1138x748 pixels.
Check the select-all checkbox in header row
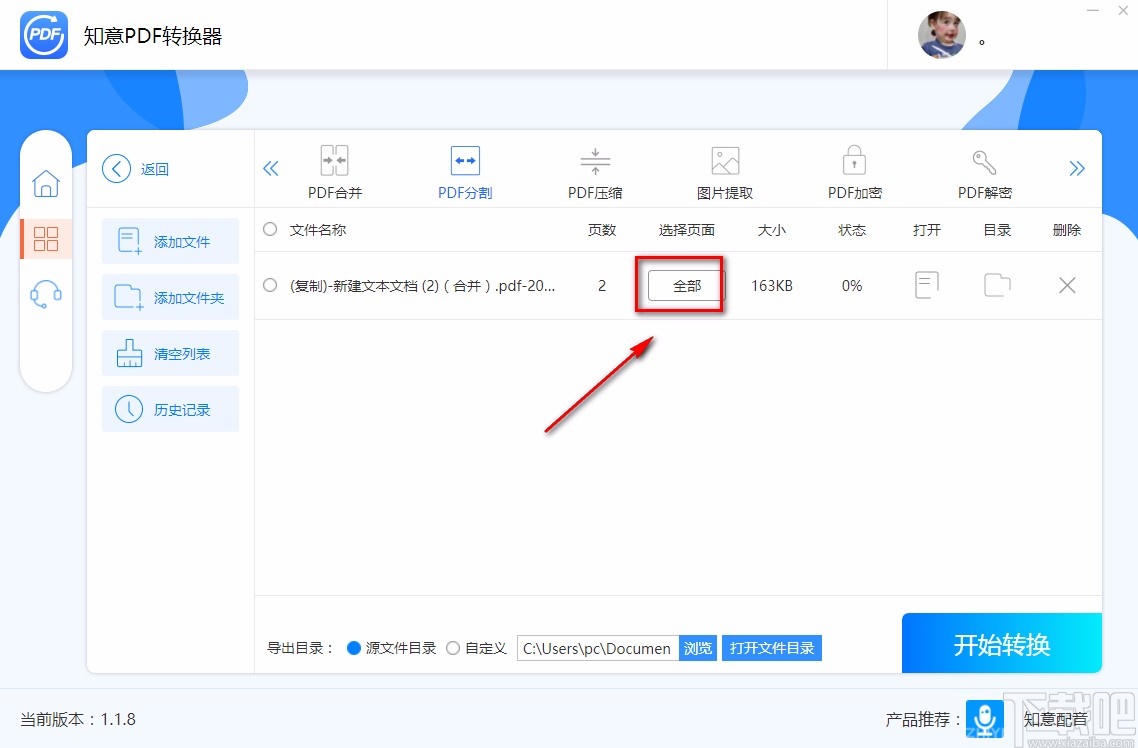pyautogui.click(x=270, y=229)
